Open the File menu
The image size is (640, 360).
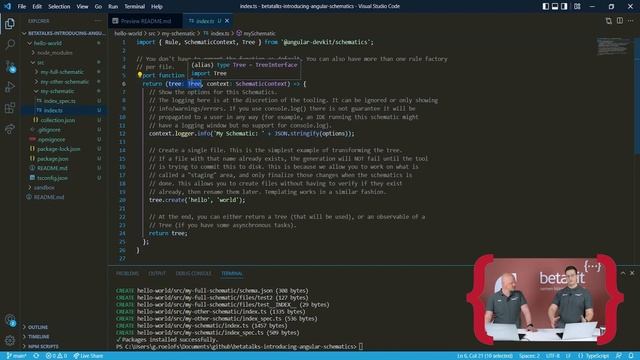(x=22, y=7)
